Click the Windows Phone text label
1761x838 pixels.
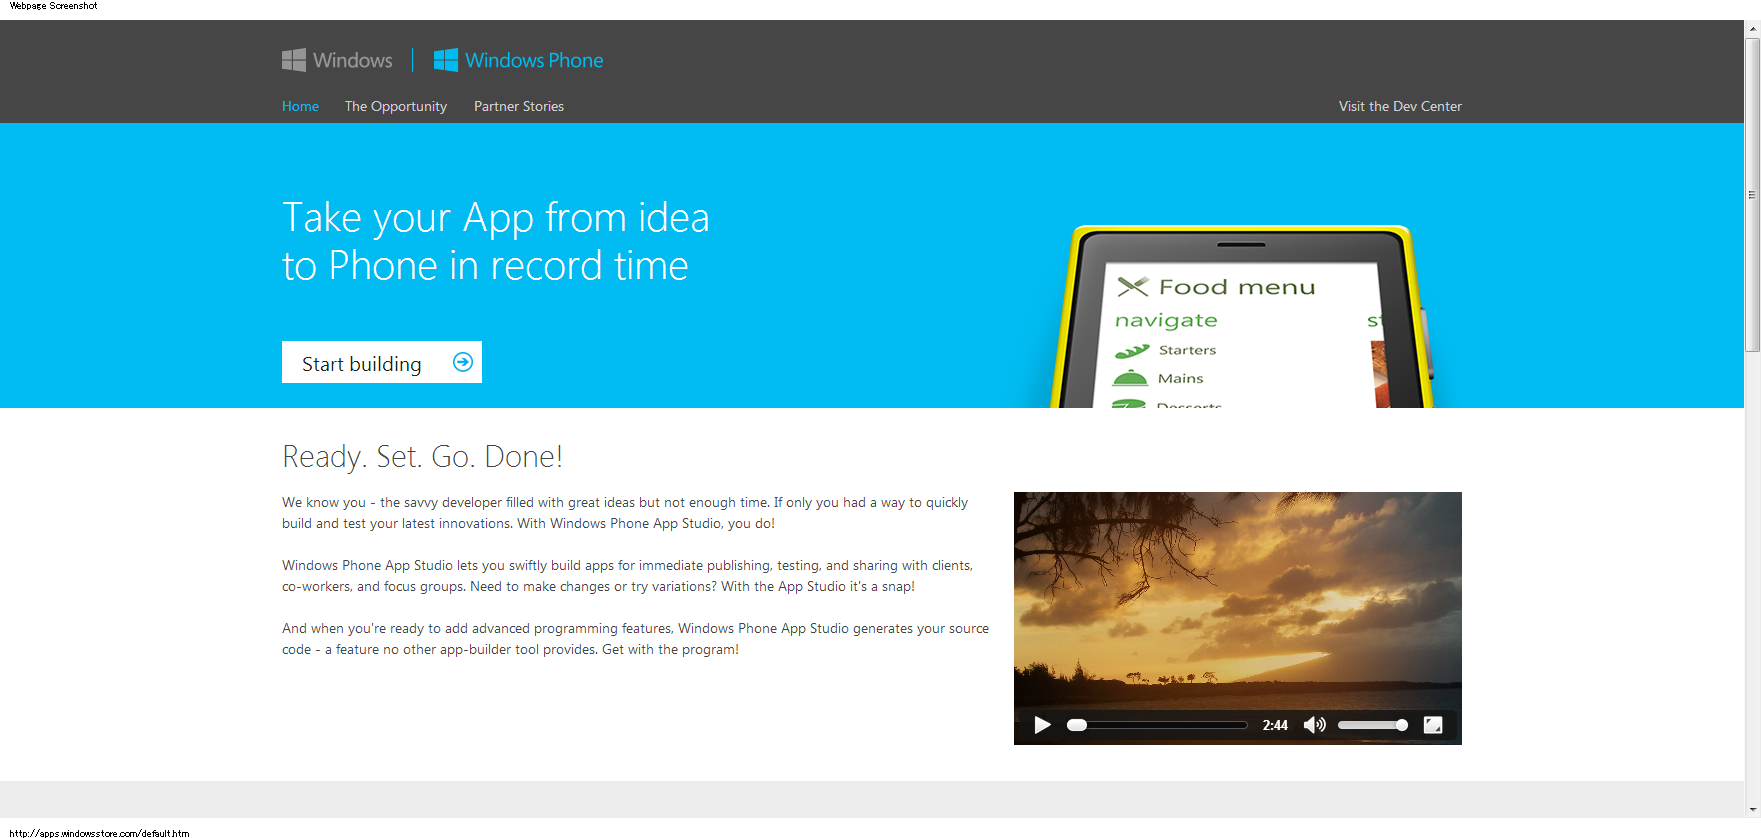(534, 60)
